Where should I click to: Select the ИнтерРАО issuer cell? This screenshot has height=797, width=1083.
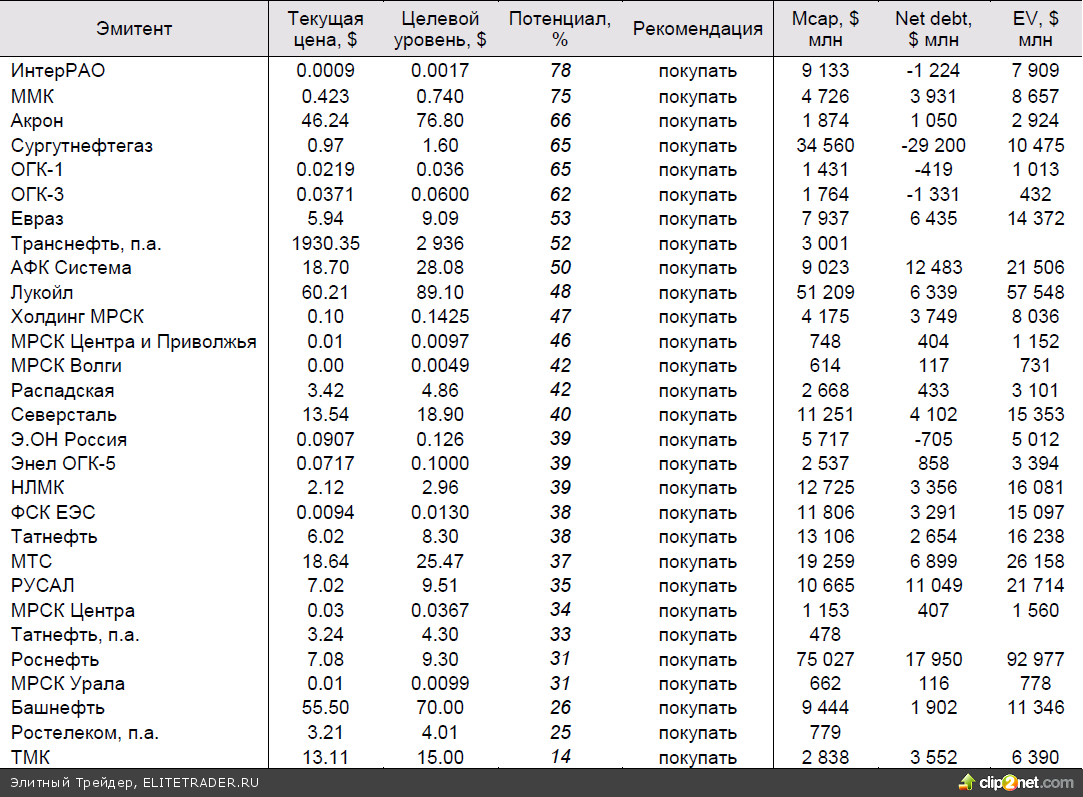pos(58,71)
